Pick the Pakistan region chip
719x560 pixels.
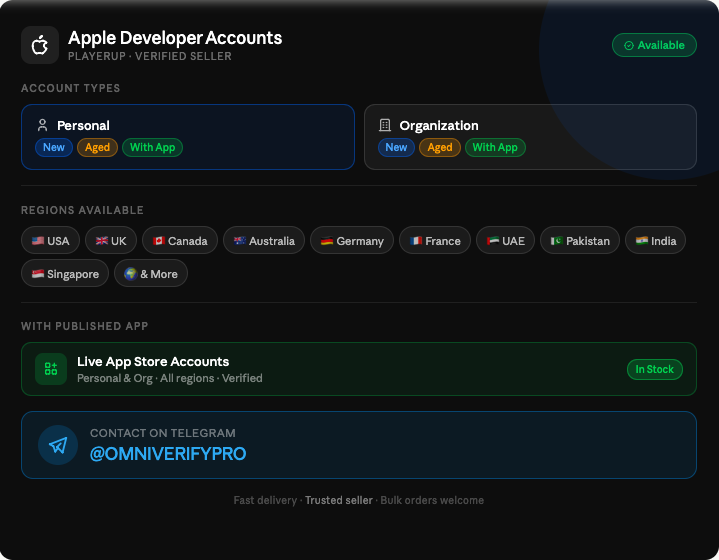580,240
